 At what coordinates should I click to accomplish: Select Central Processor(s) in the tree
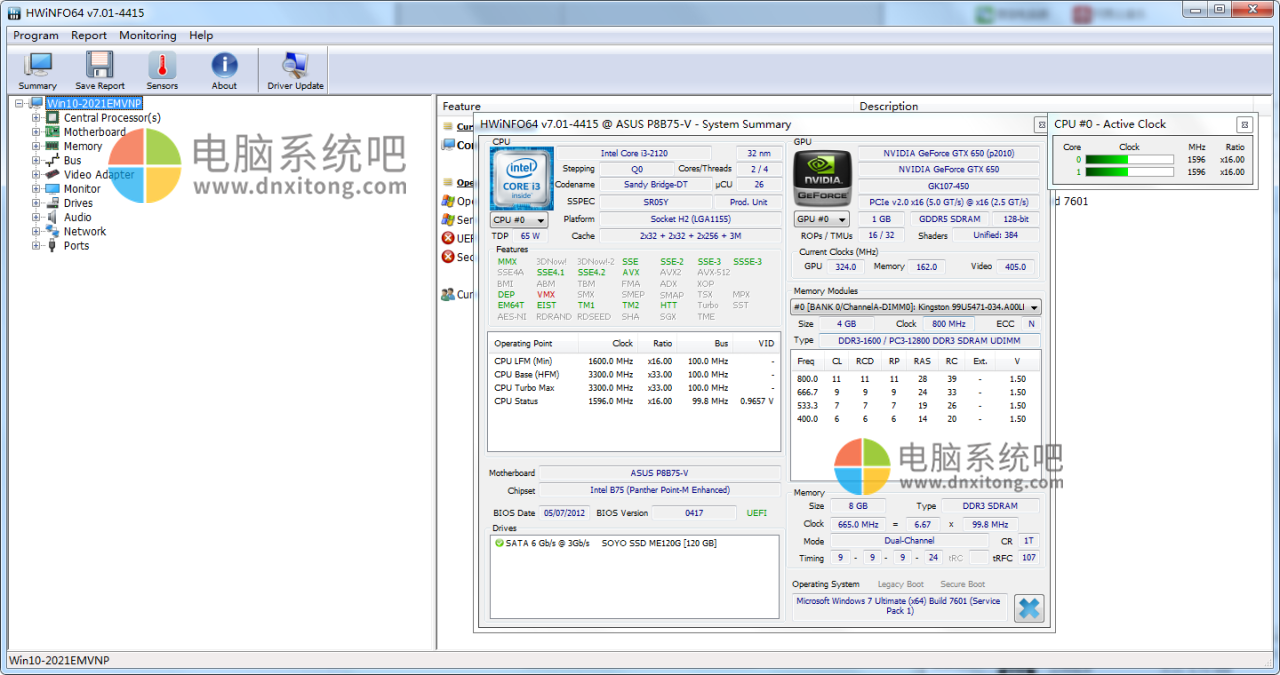coord(112,118)
